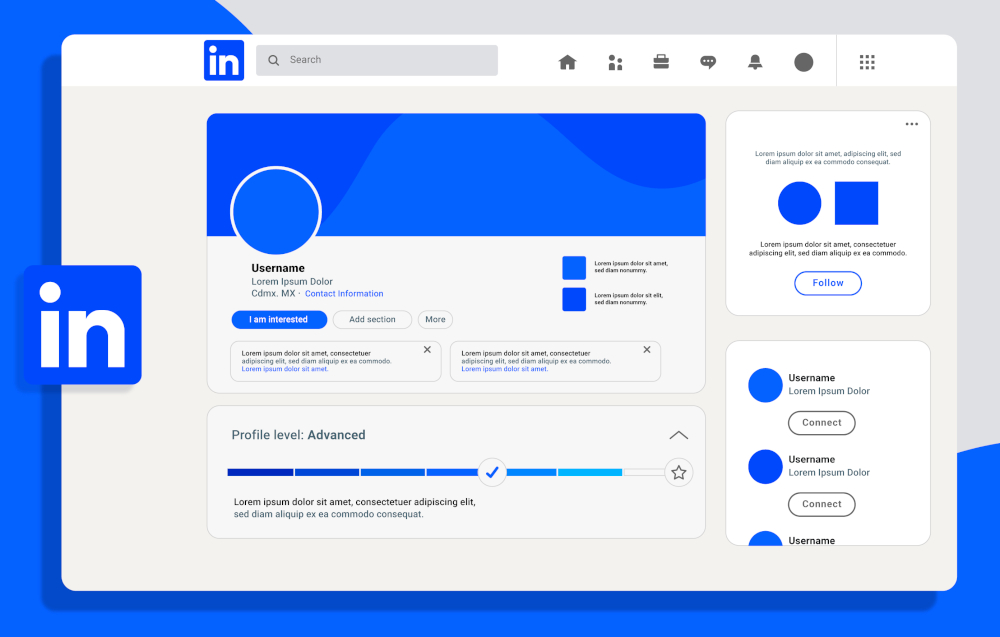Open the apps grid menu icon
Image resolution: width=1000 pixels, height=637 pixels.
867,62
